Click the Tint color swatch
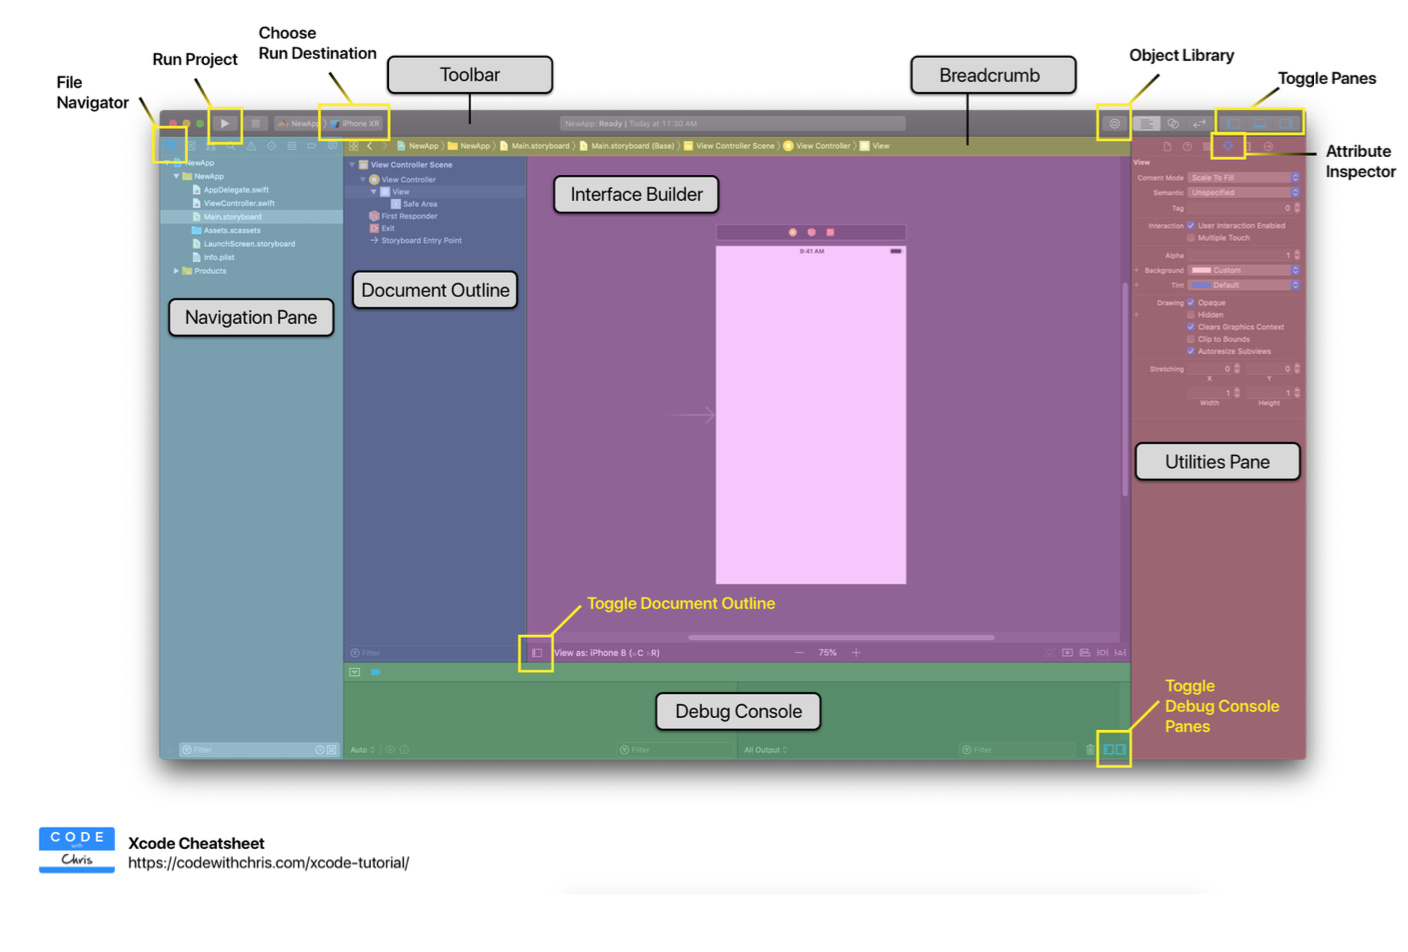The image size is (1408, 952). 1201,285
